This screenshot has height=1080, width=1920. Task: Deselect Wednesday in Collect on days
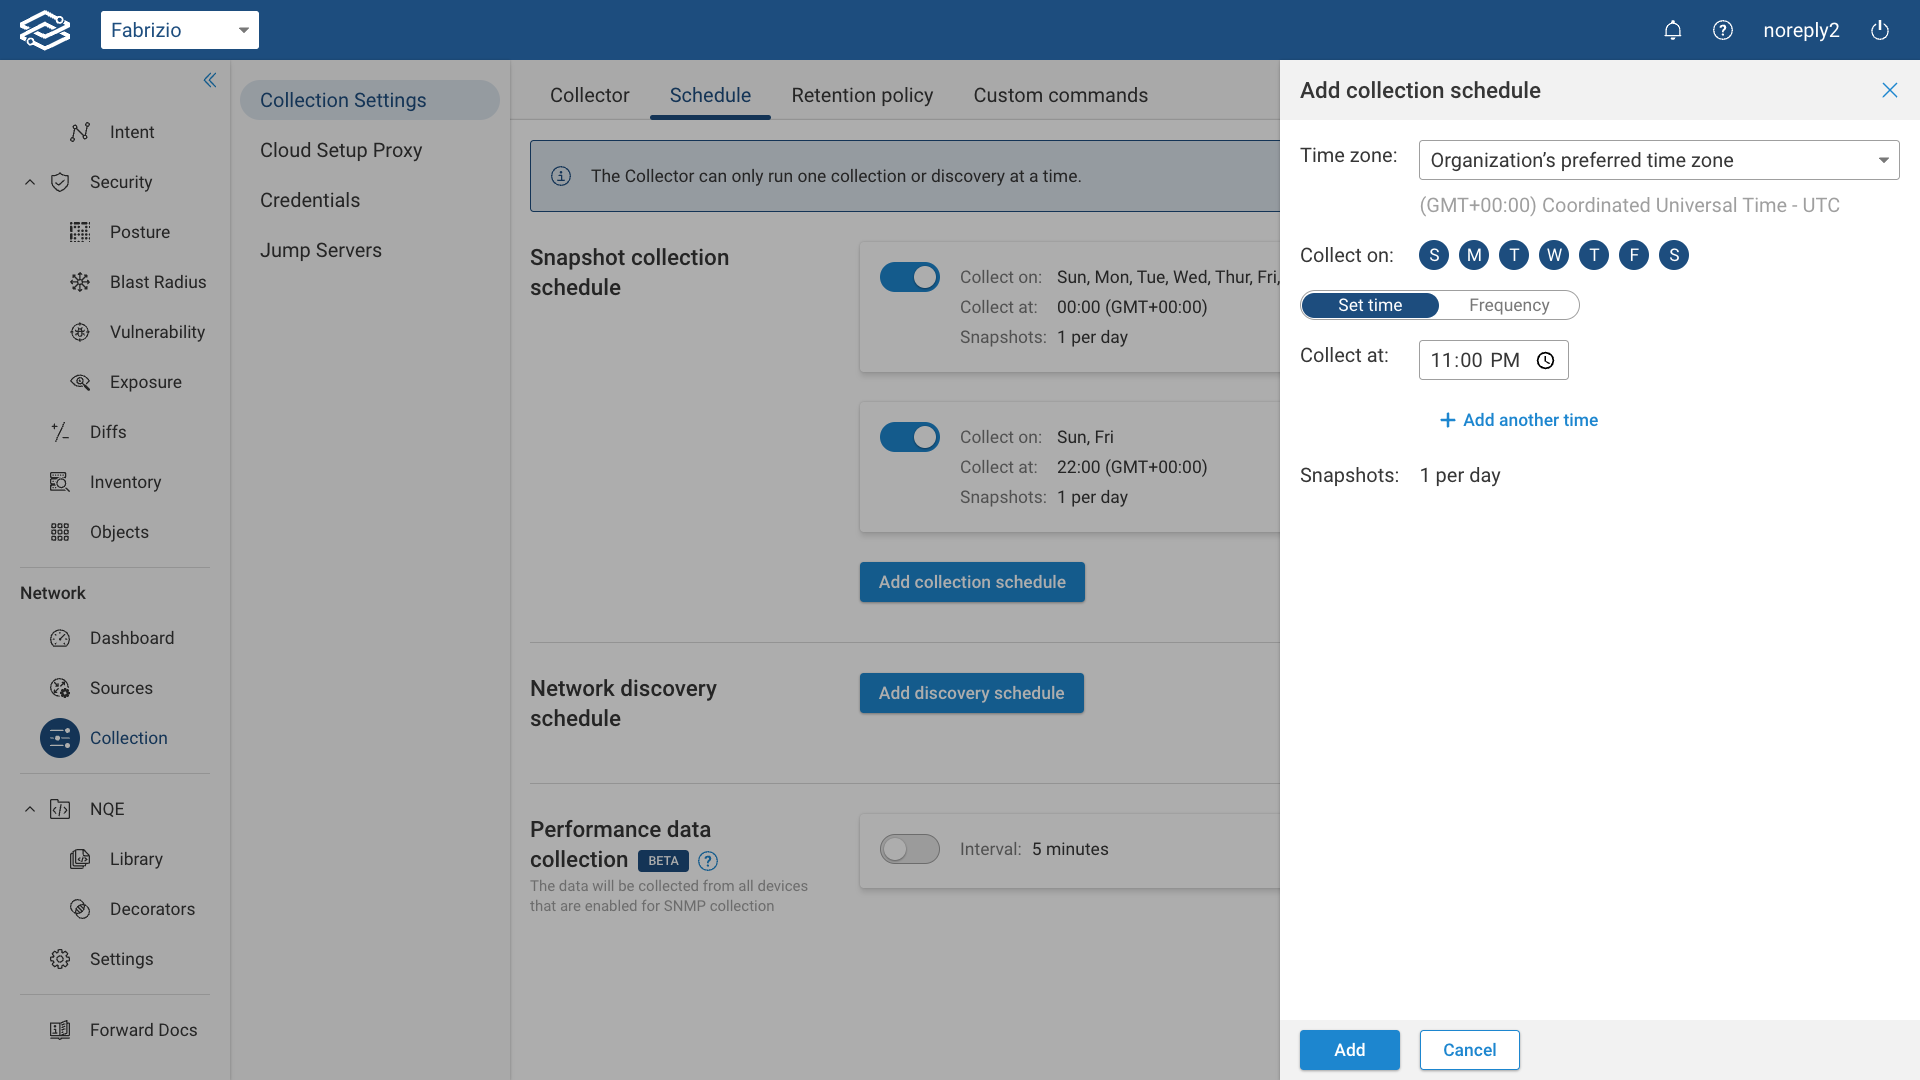coord(1553,255)
